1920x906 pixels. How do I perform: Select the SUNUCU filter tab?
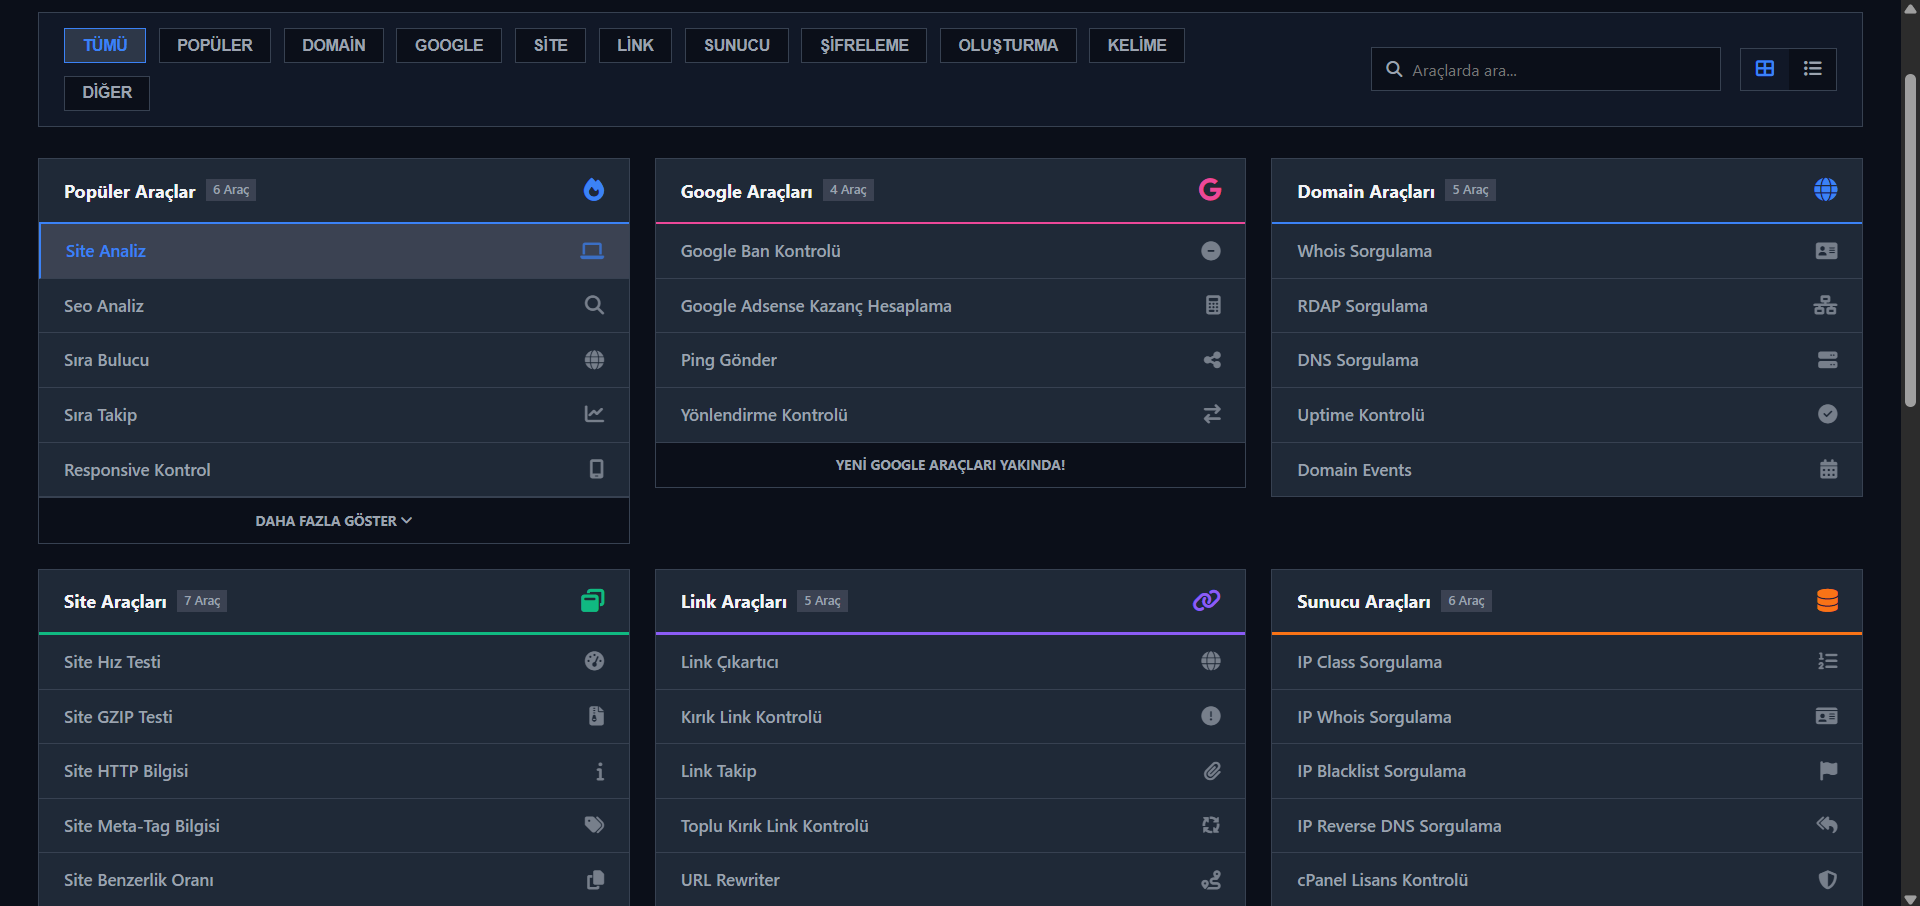(x=737, y=45)
